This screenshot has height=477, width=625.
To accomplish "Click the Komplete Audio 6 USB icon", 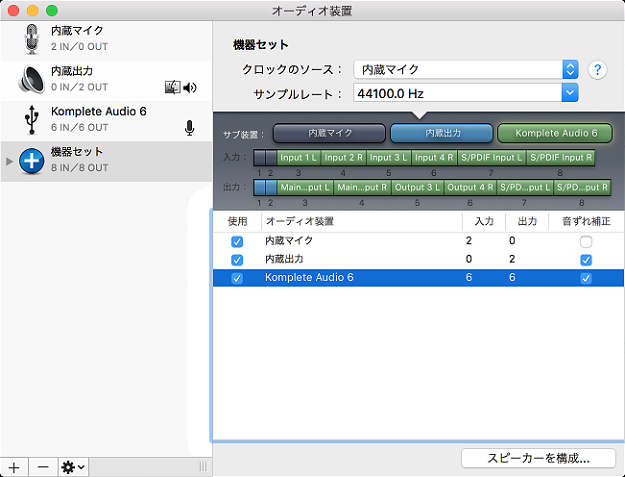I will 31,120.
